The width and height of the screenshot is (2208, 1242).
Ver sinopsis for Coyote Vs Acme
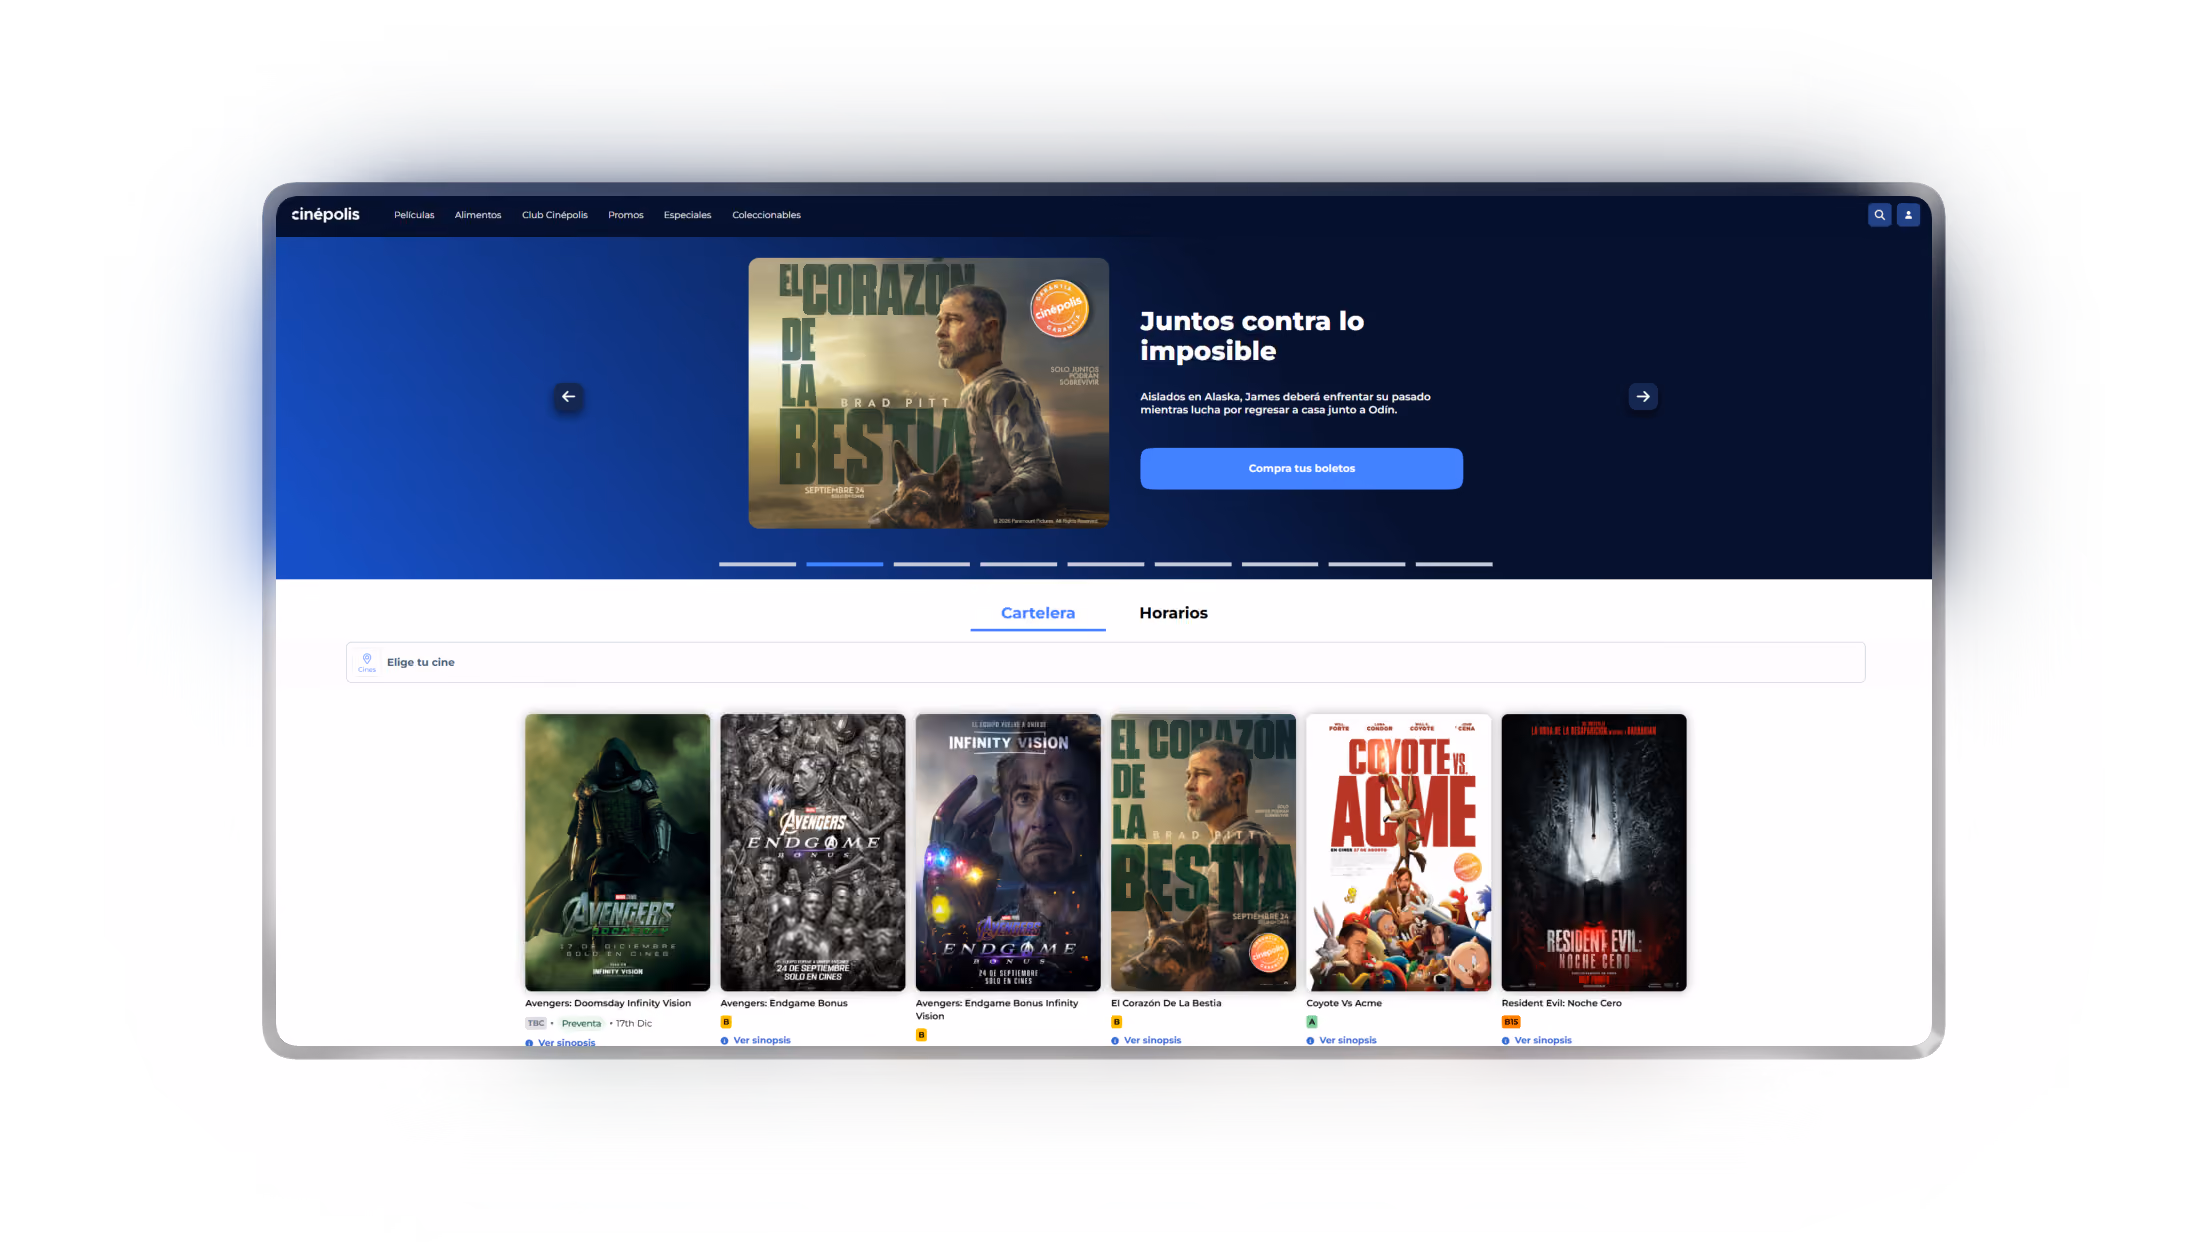1341,1040
